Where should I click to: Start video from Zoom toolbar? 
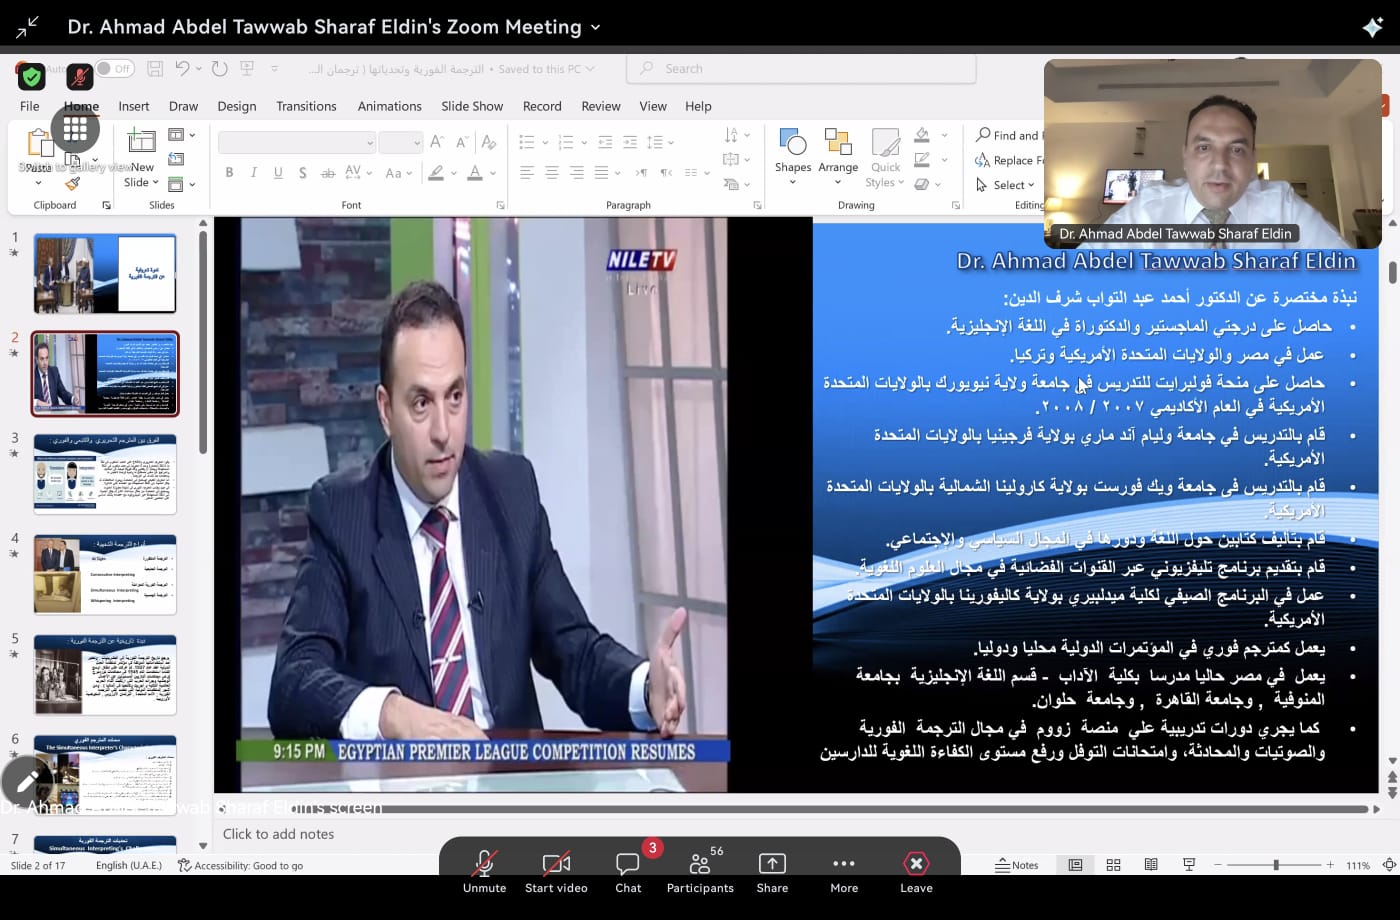click(556, 864)
